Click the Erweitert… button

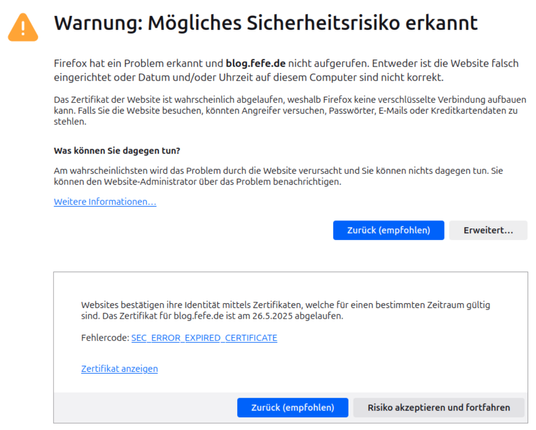click(488, 230)
